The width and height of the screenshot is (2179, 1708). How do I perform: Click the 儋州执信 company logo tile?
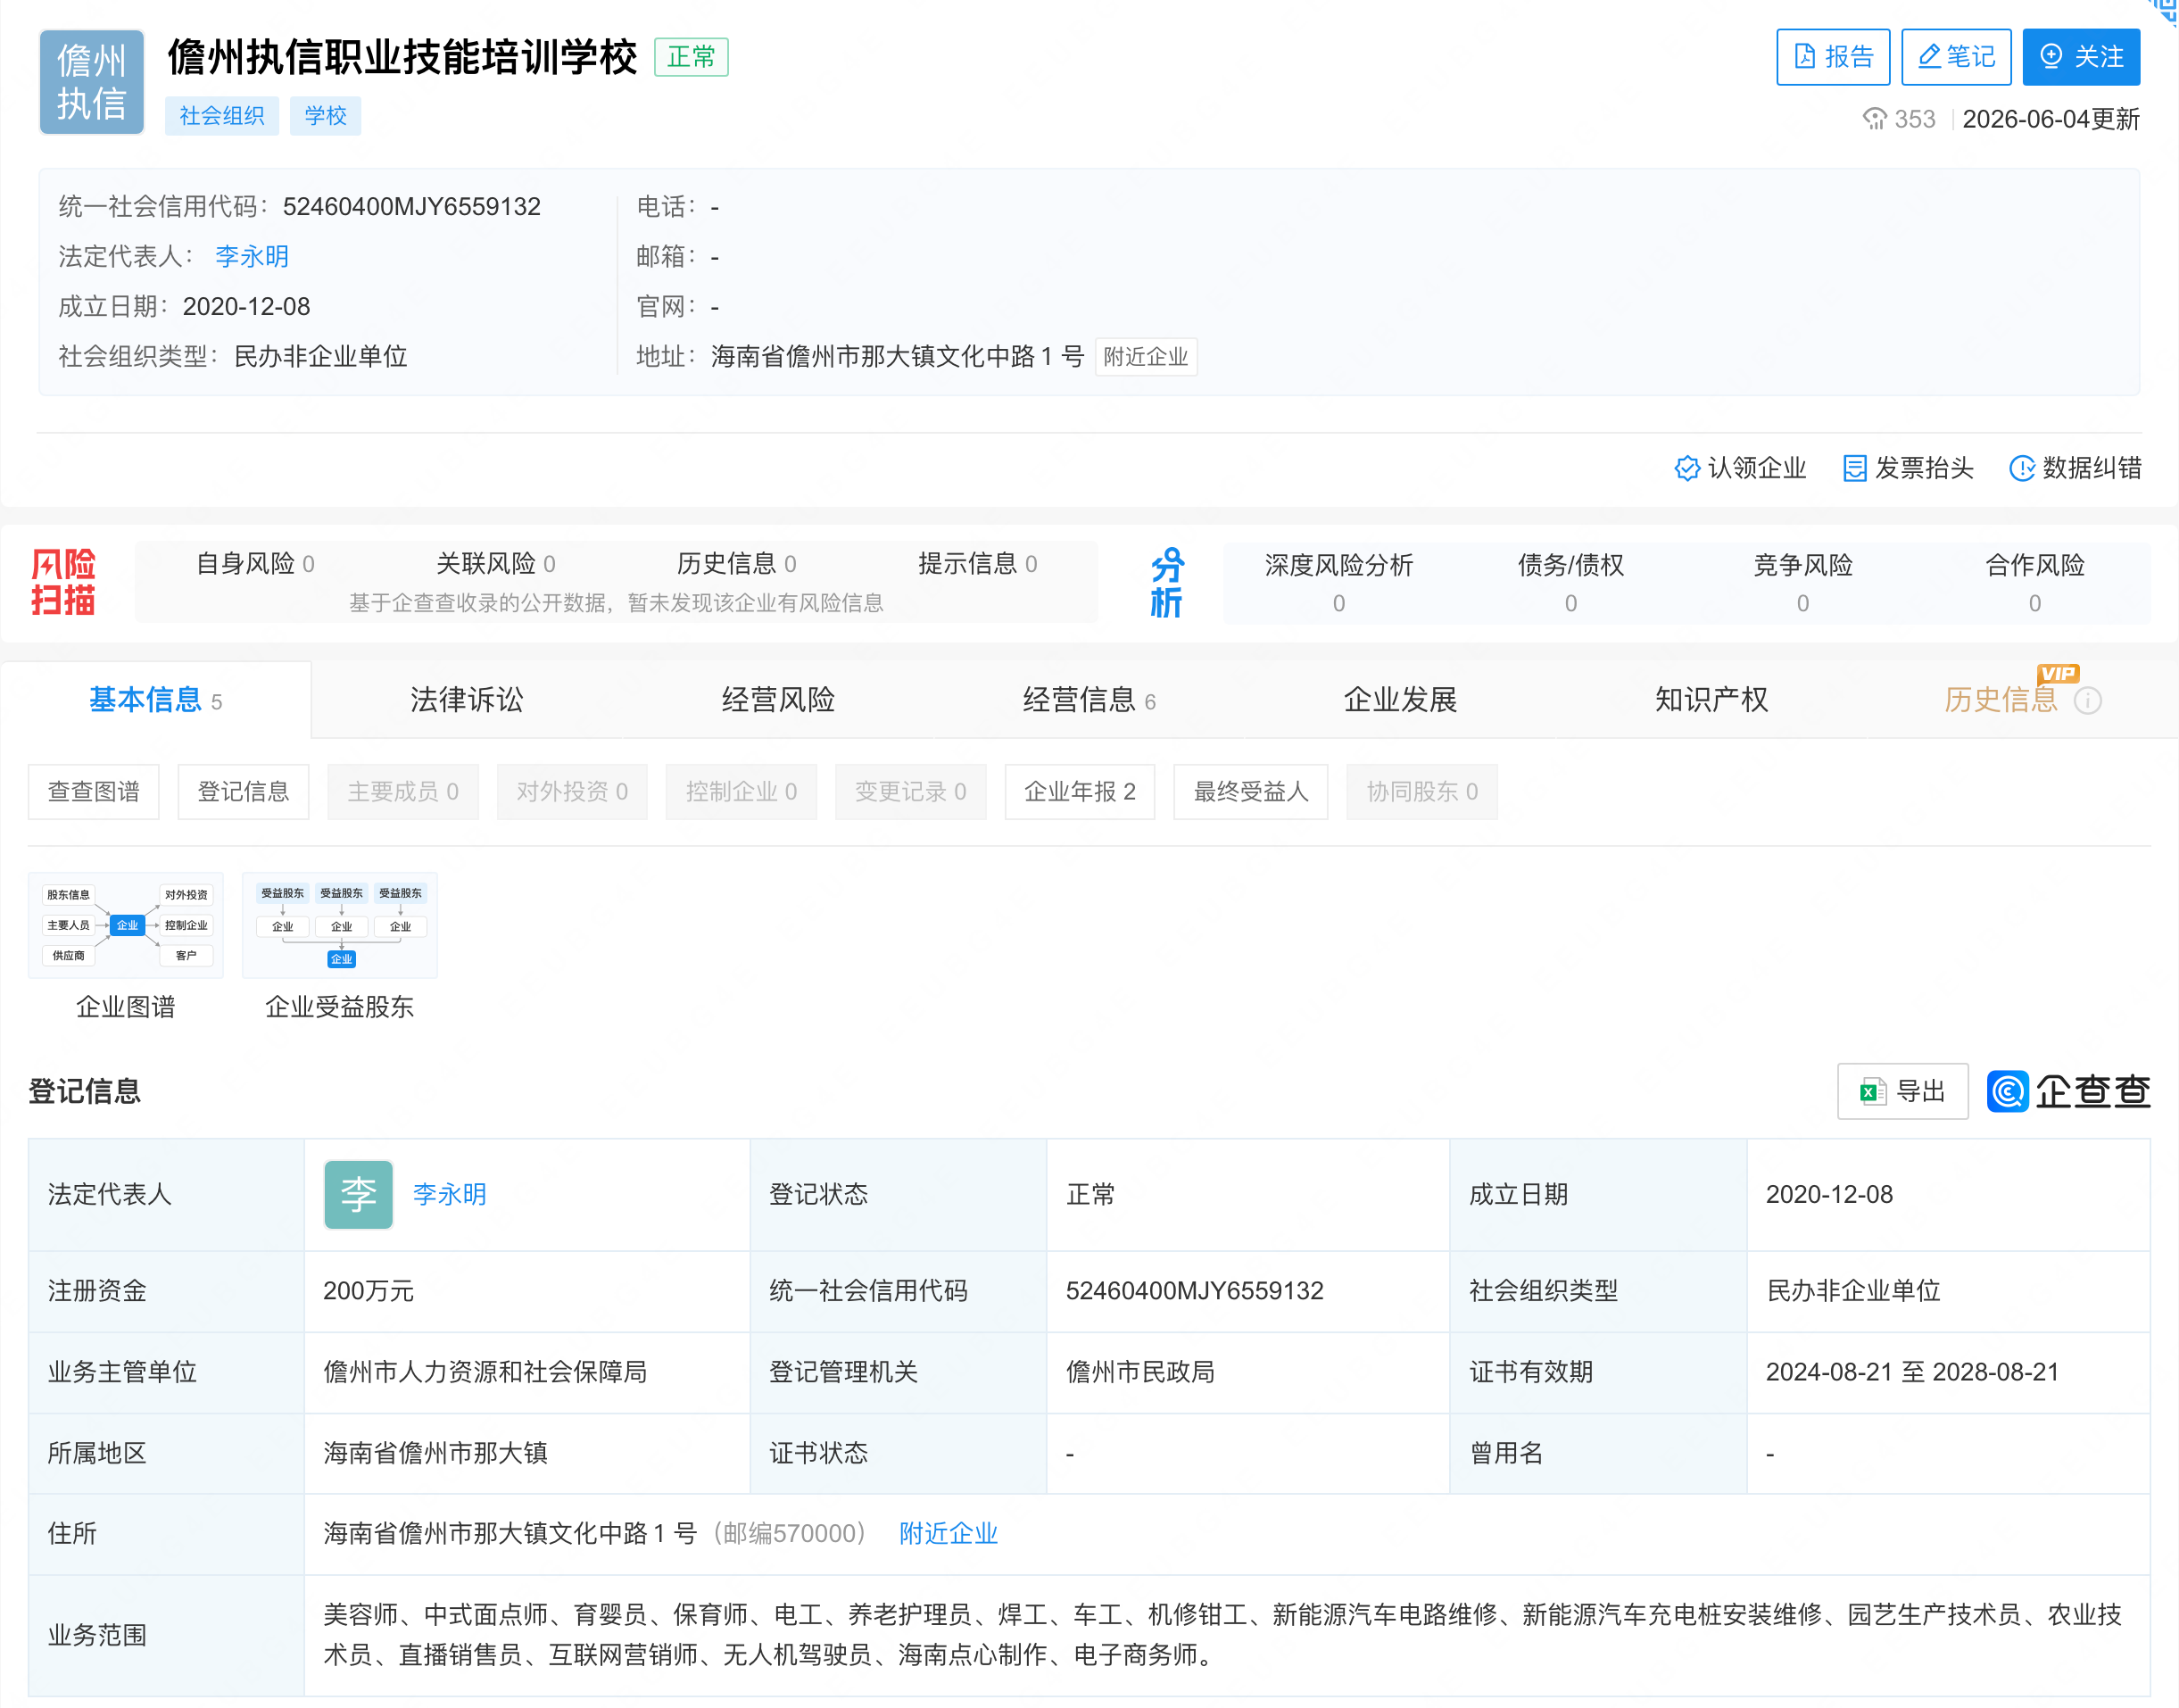91,82
